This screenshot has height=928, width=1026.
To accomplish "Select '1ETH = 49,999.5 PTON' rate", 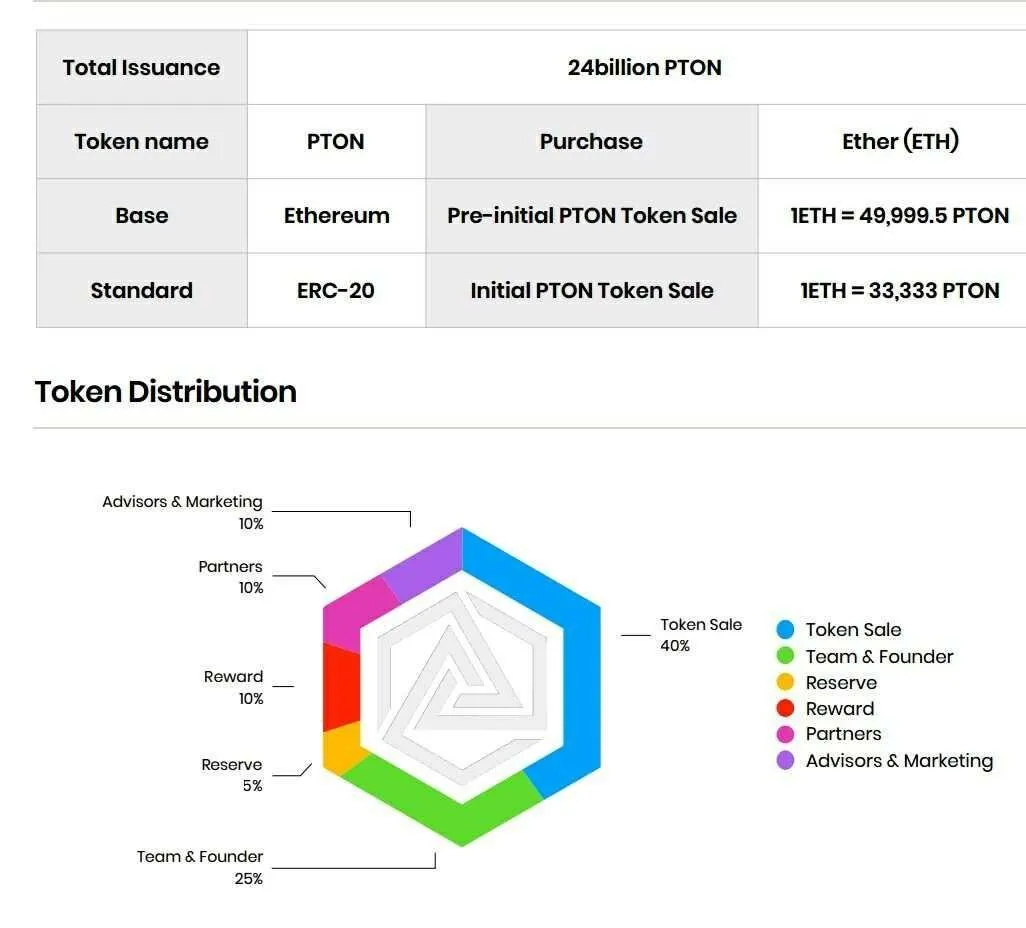I will pos(900,216).
